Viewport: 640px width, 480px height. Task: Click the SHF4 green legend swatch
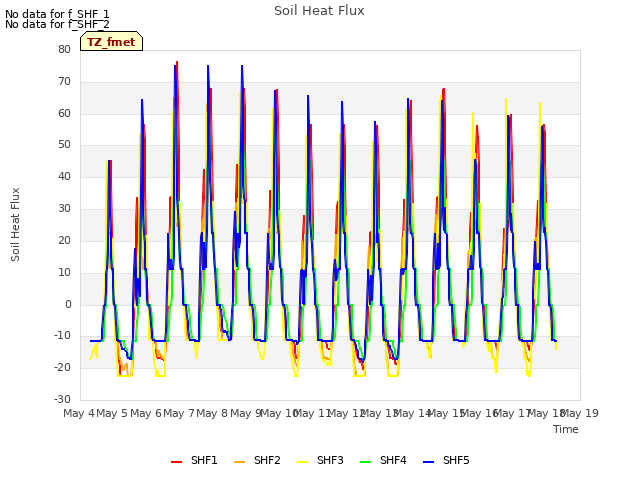[366, 462]
